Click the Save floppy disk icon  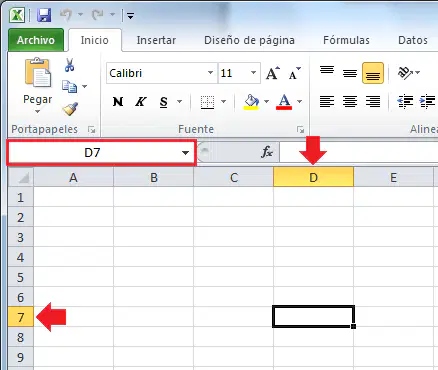44,15
